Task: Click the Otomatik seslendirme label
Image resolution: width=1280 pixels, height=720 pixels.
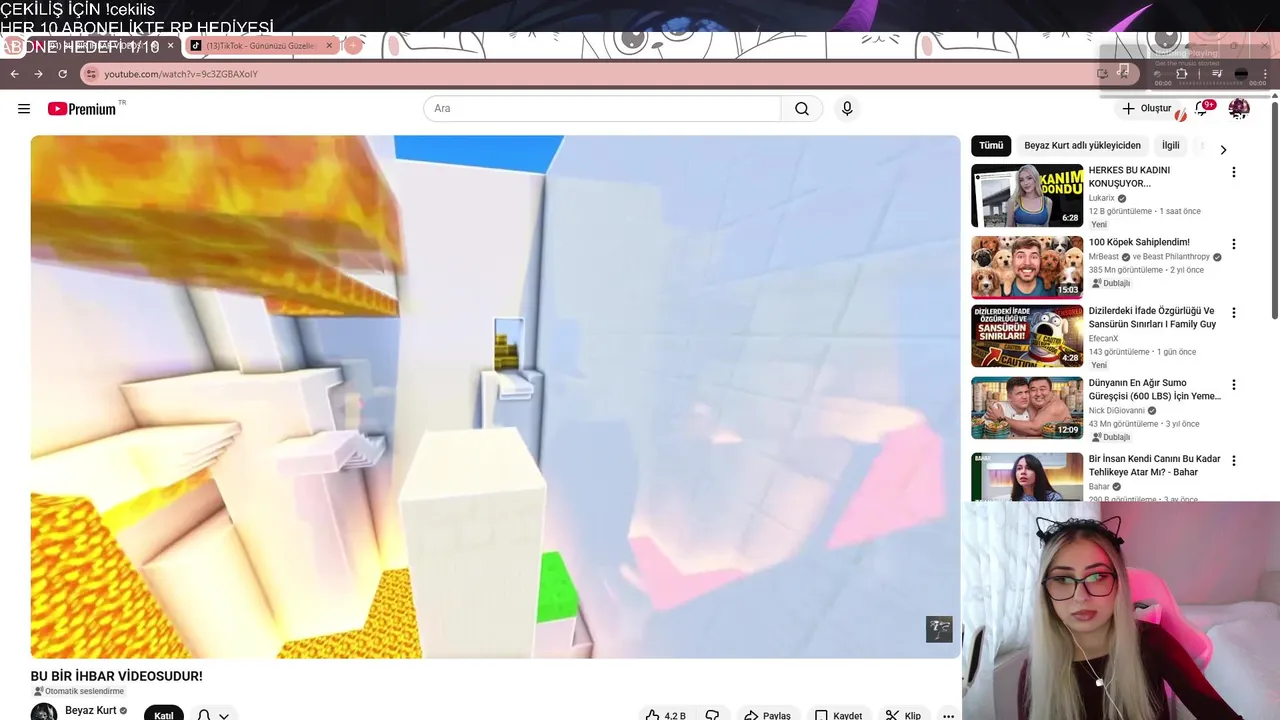Action: (79, 691)
